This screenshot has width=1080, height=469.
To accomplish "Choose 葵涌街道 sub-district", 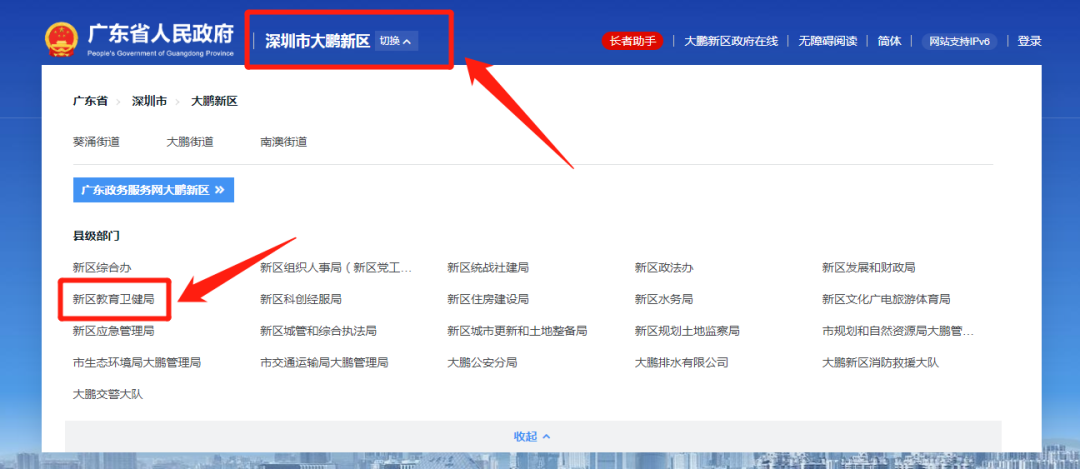I will (x=96, y=143).
